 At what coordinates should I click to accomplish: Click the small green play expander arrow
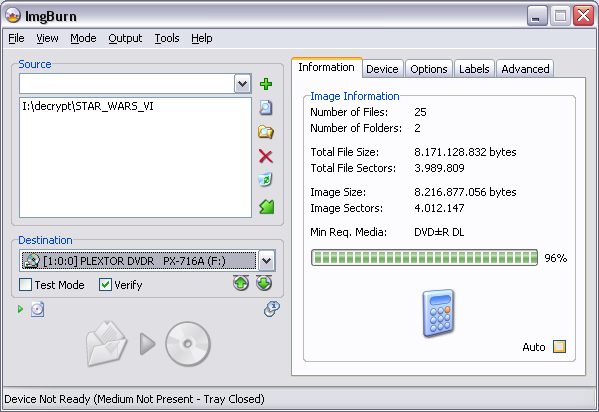coord(21,309)
